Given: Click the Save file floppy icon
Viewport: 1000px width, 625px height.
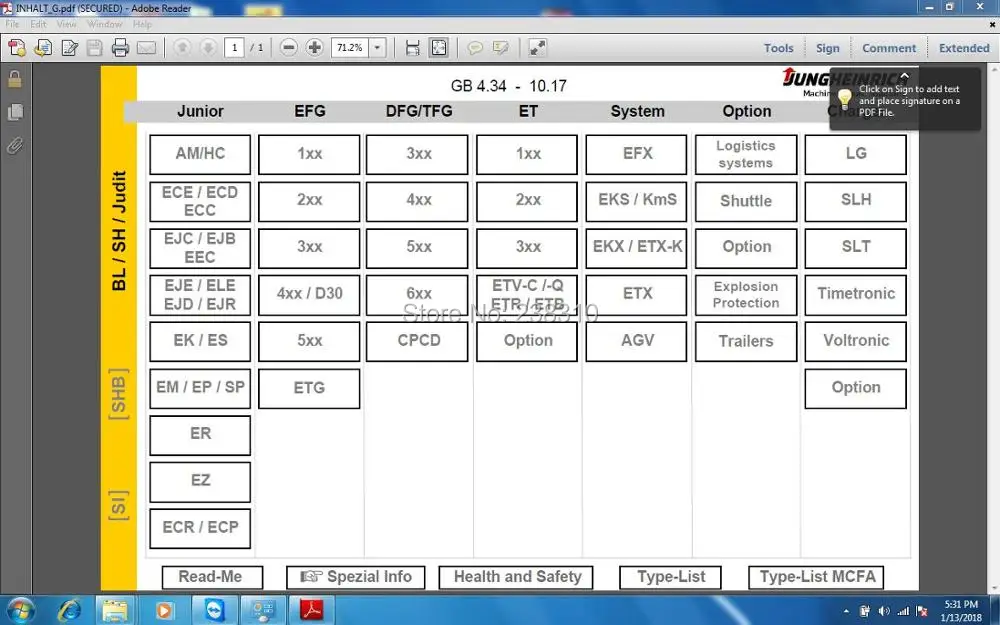Looking at the screenshot, I should 94,48.
